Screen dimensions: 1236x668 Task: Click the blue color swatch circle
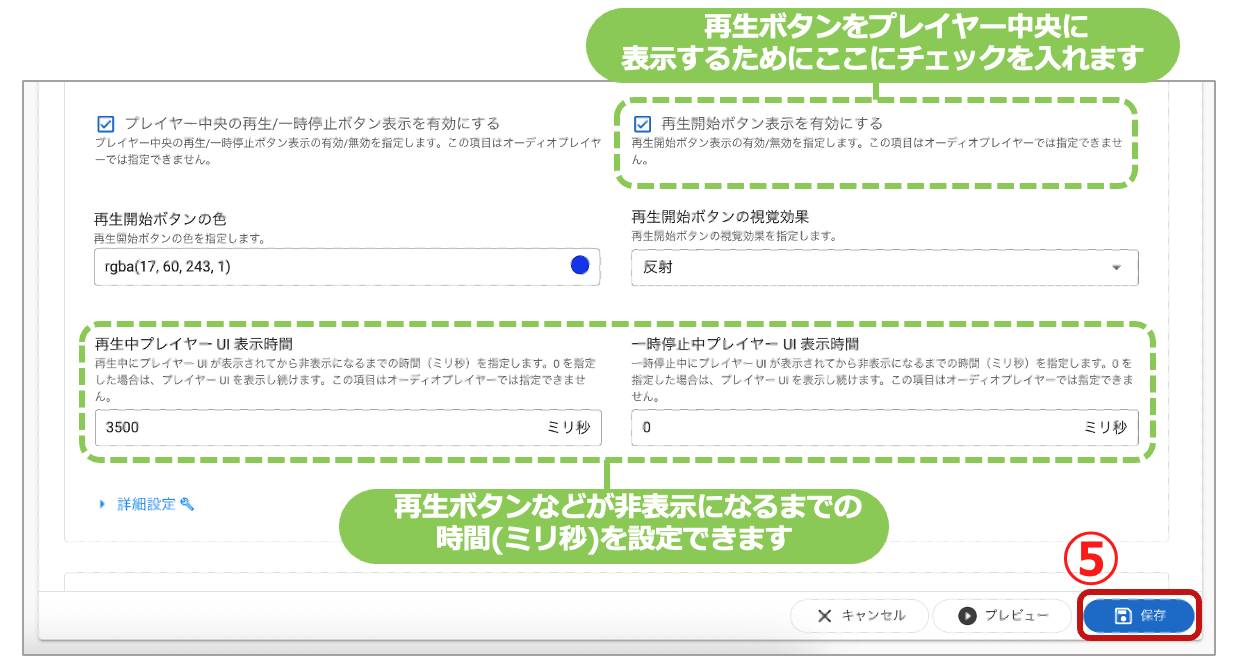[x=578, y=267]
